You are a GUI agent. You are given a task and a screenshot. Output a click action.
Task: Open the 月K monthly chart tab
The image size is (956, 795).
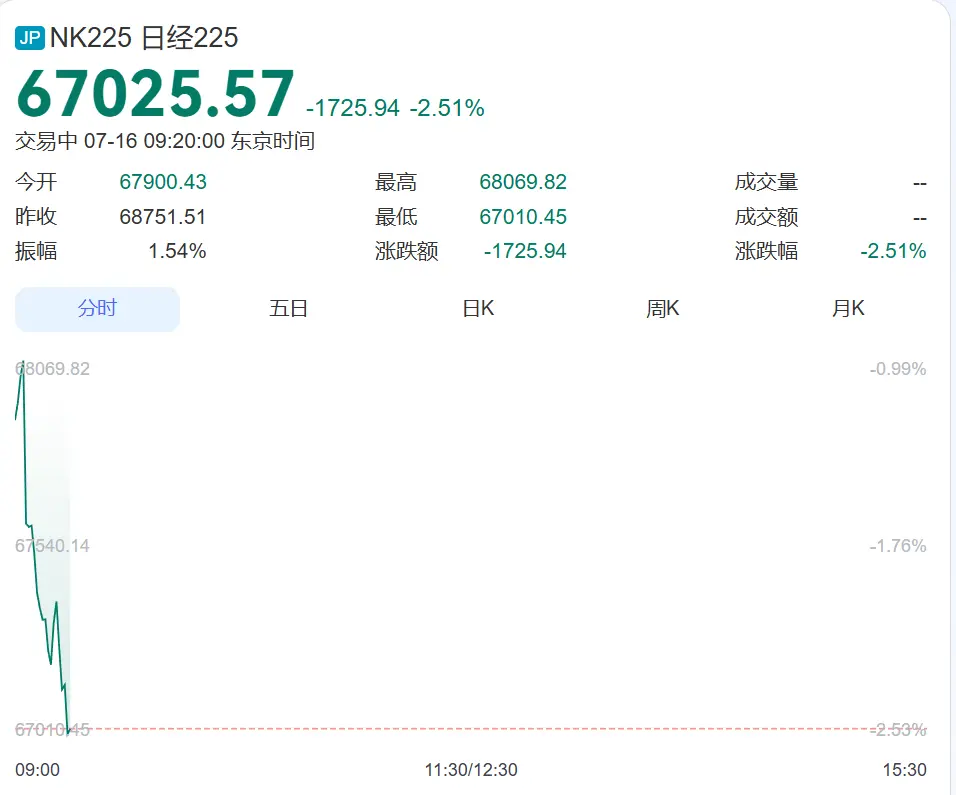pos(848,308)
